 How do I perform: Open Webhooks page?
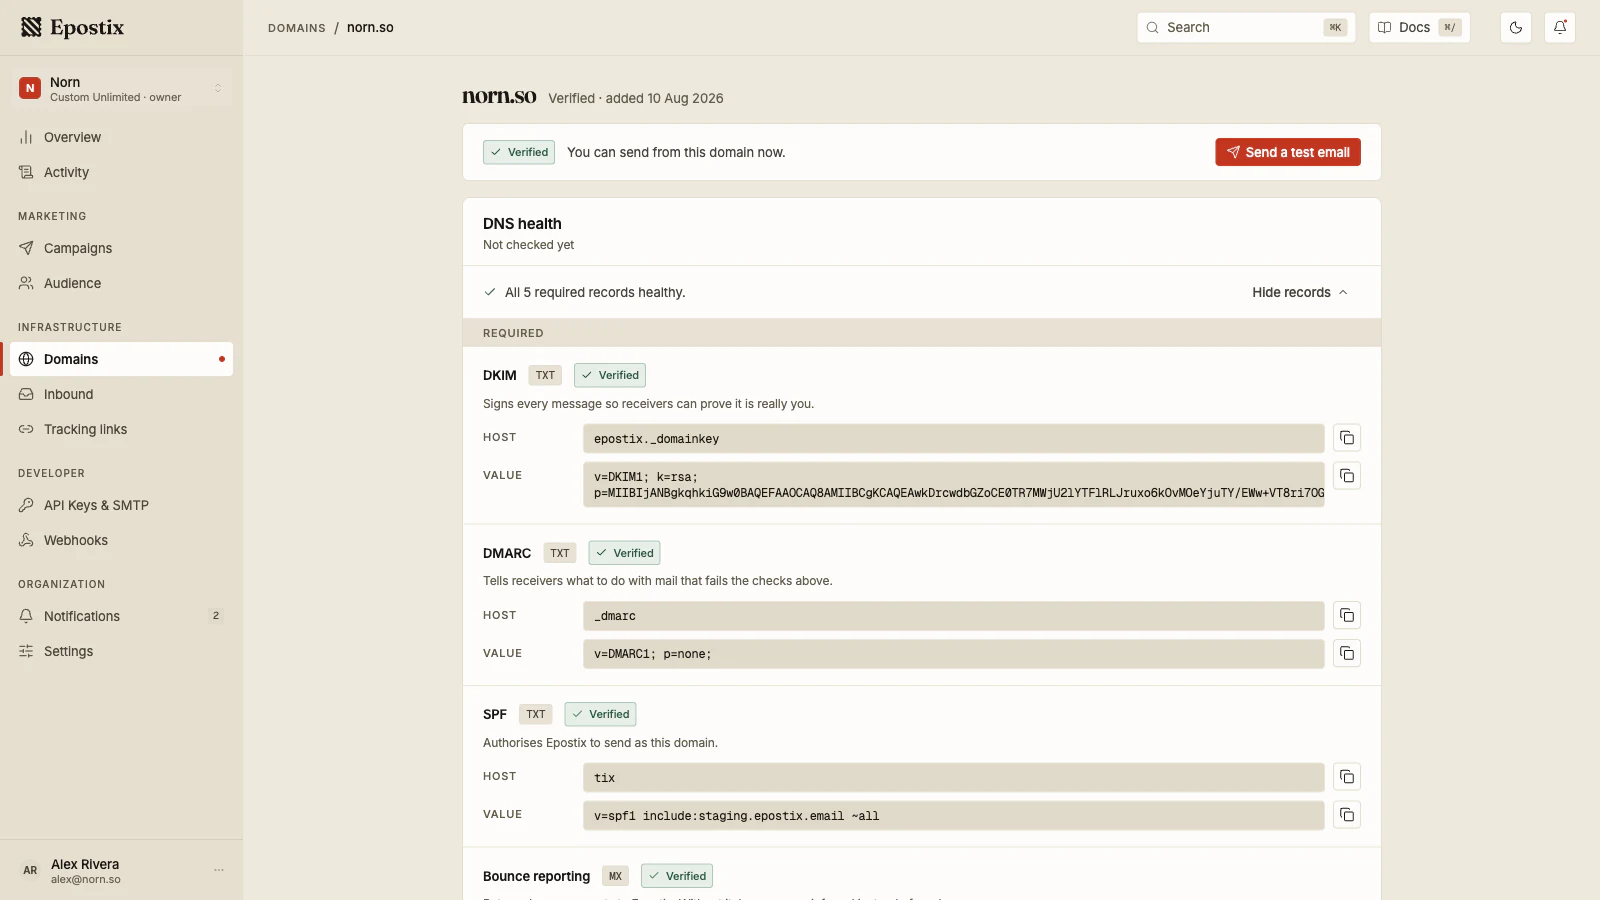click(121, 540)
